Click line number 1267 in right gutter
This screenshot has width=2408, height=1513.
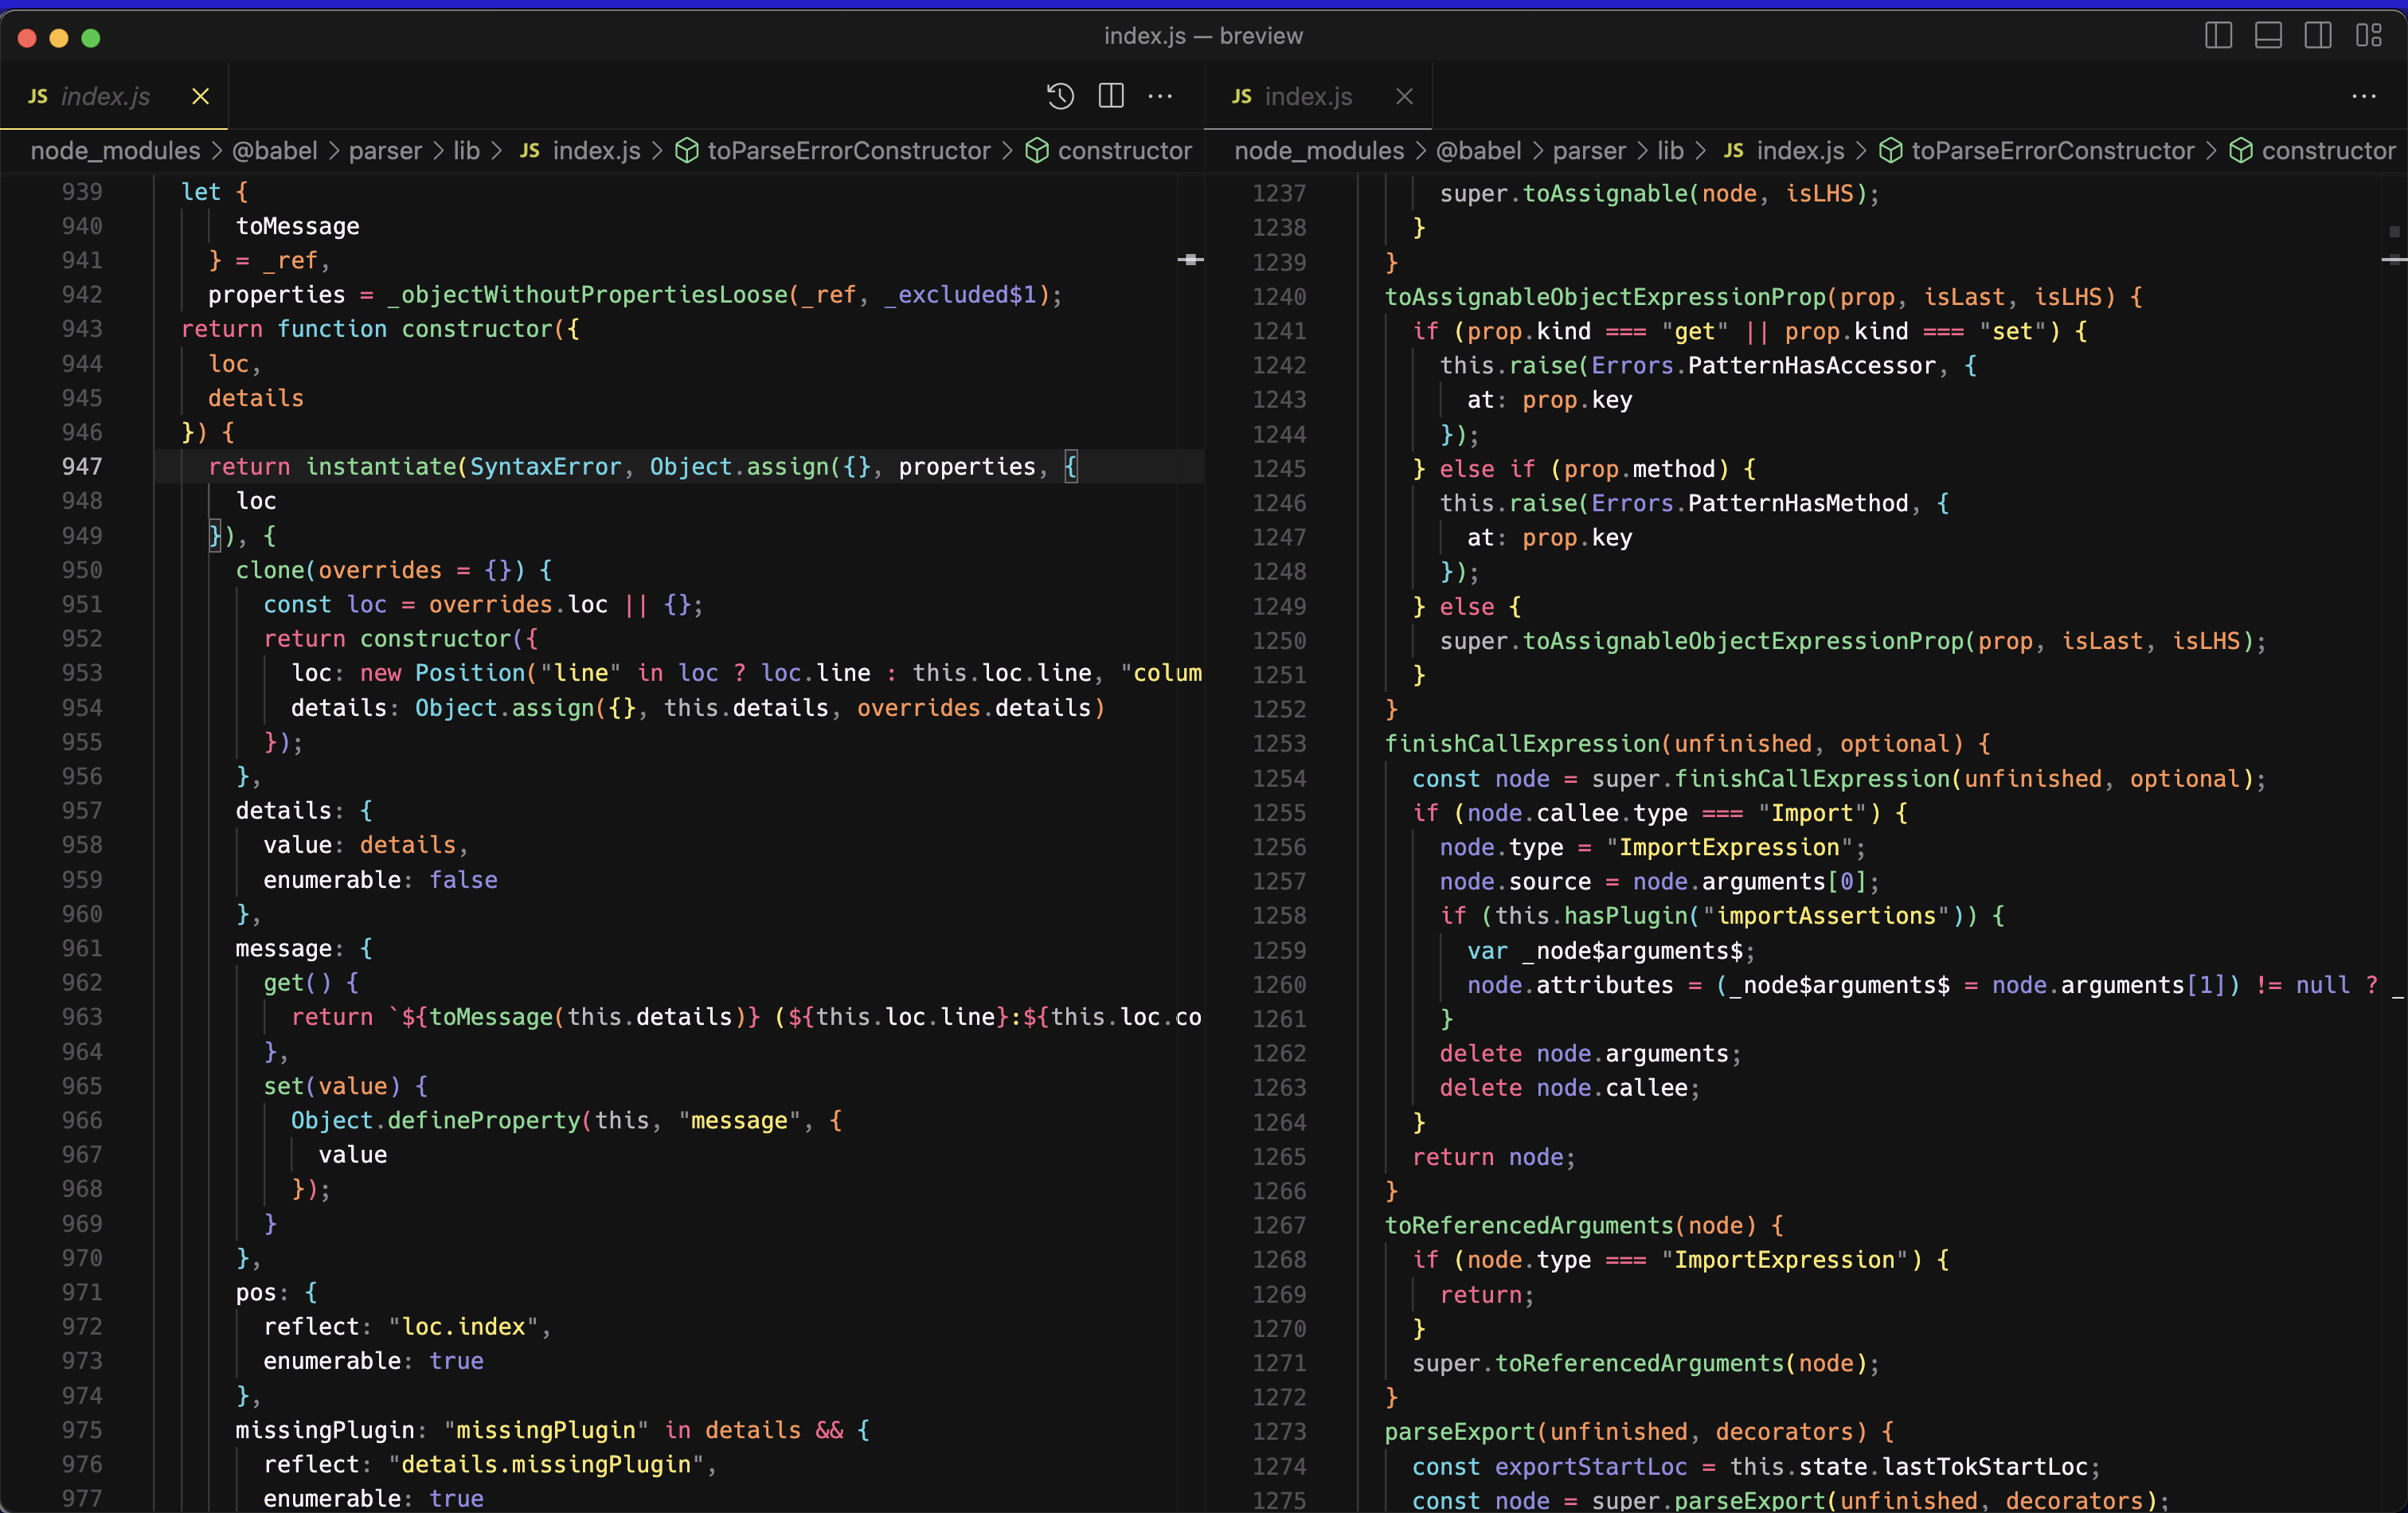(x=1279, y=1226)
